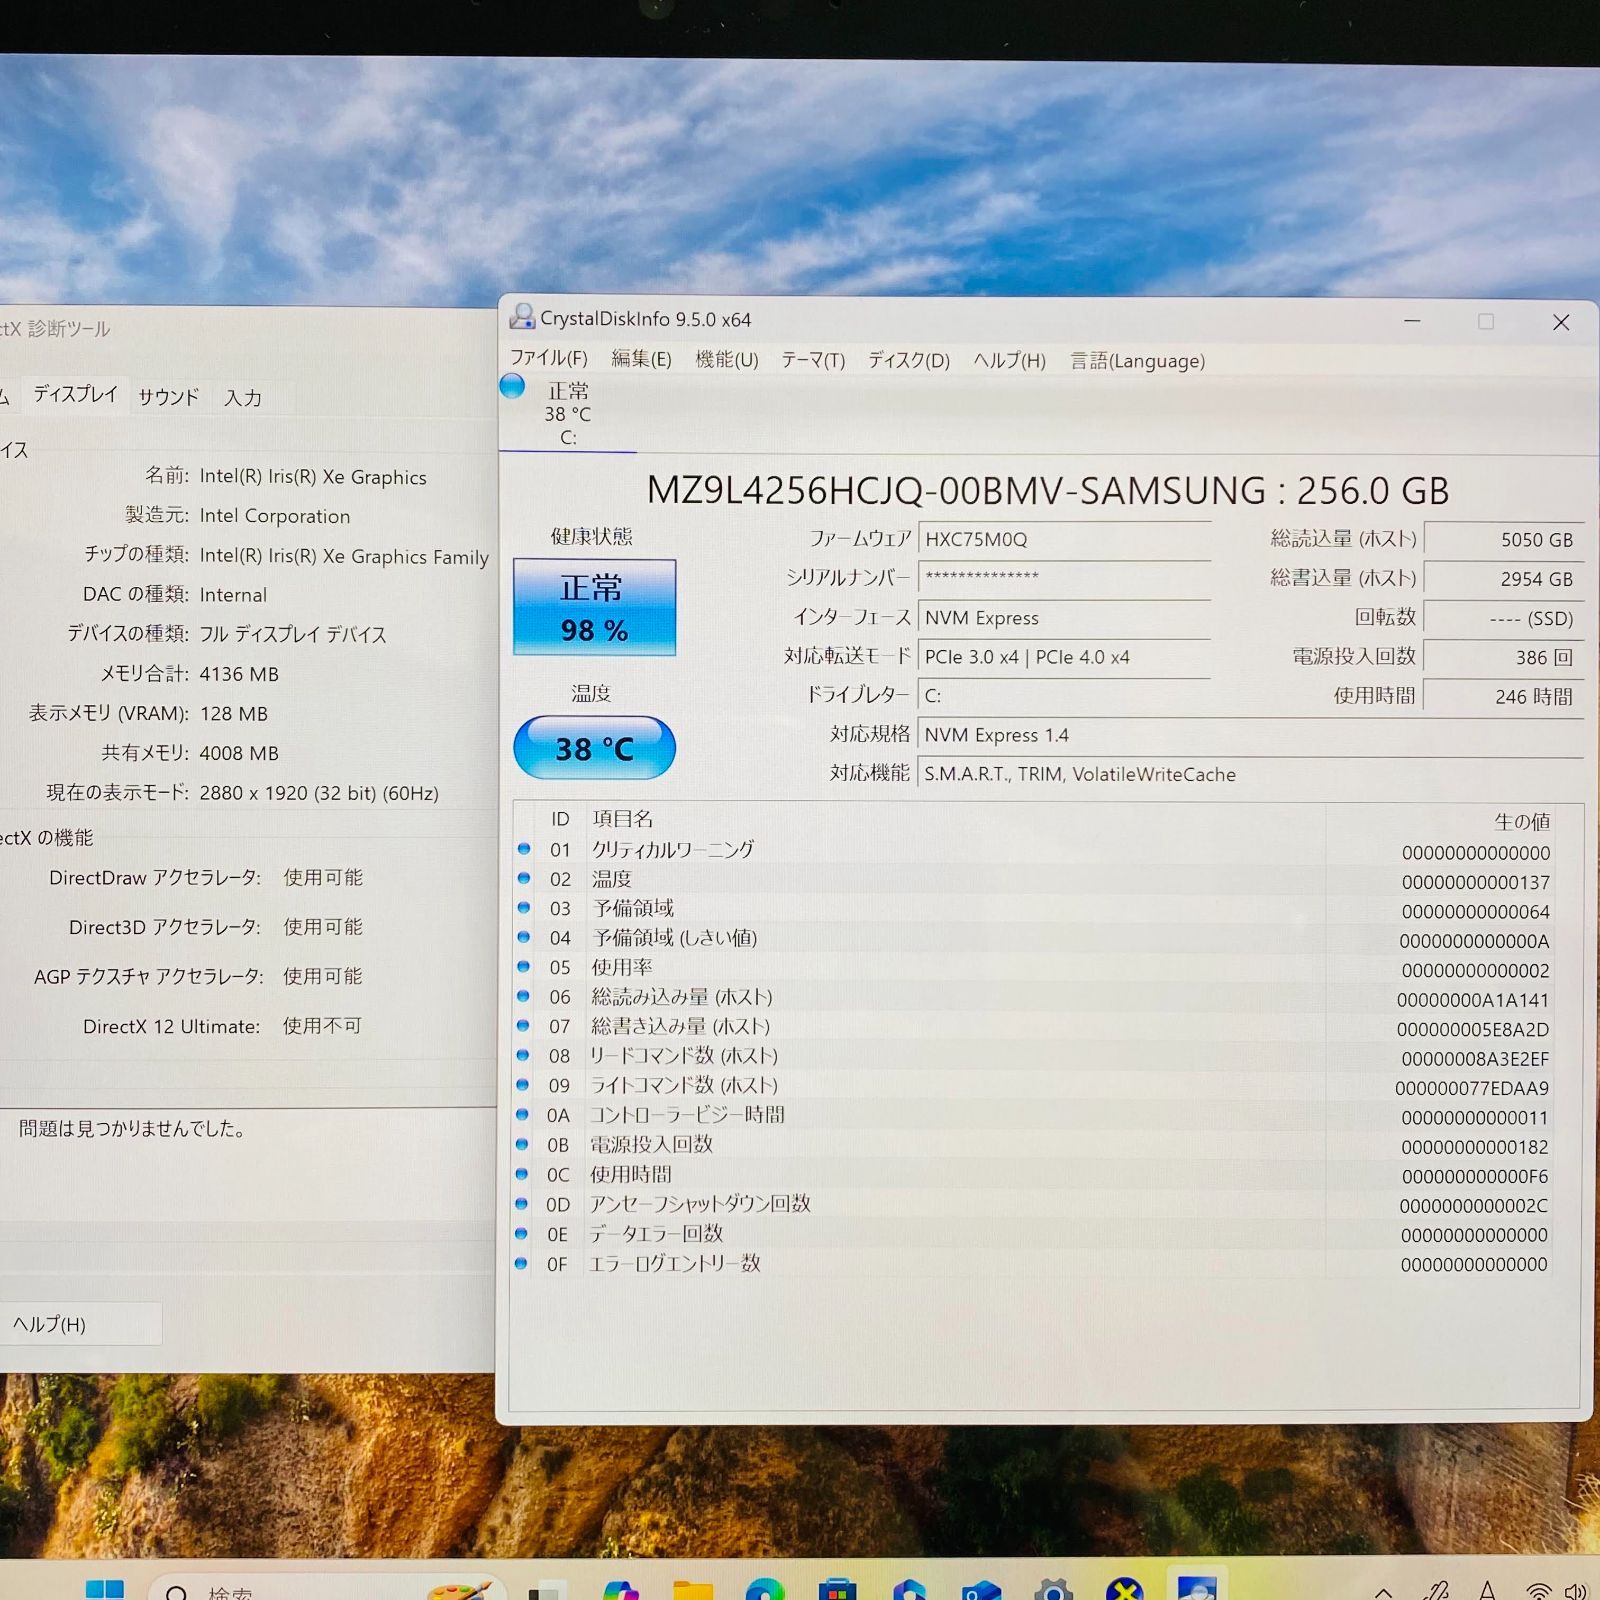Click raw value 00000000A1A141
1600x1600 pixels.
(1472, 1000)
